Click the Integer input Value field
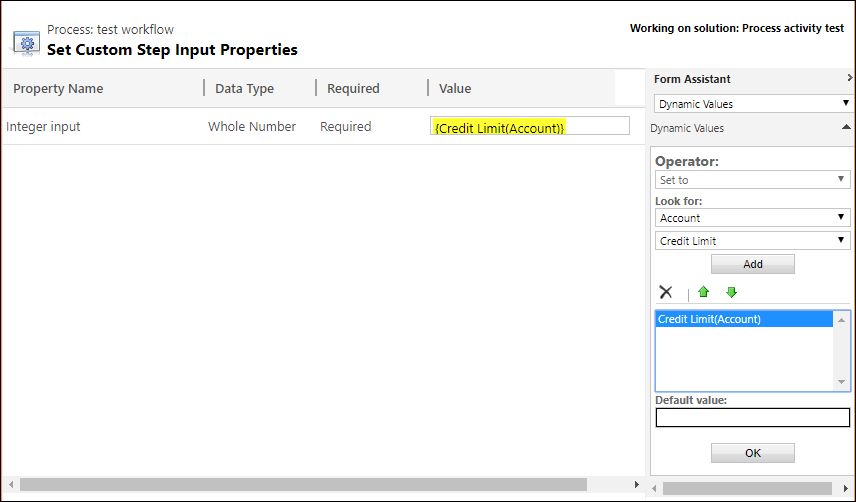This screenshot has height=502, width=856. point(530,127)
